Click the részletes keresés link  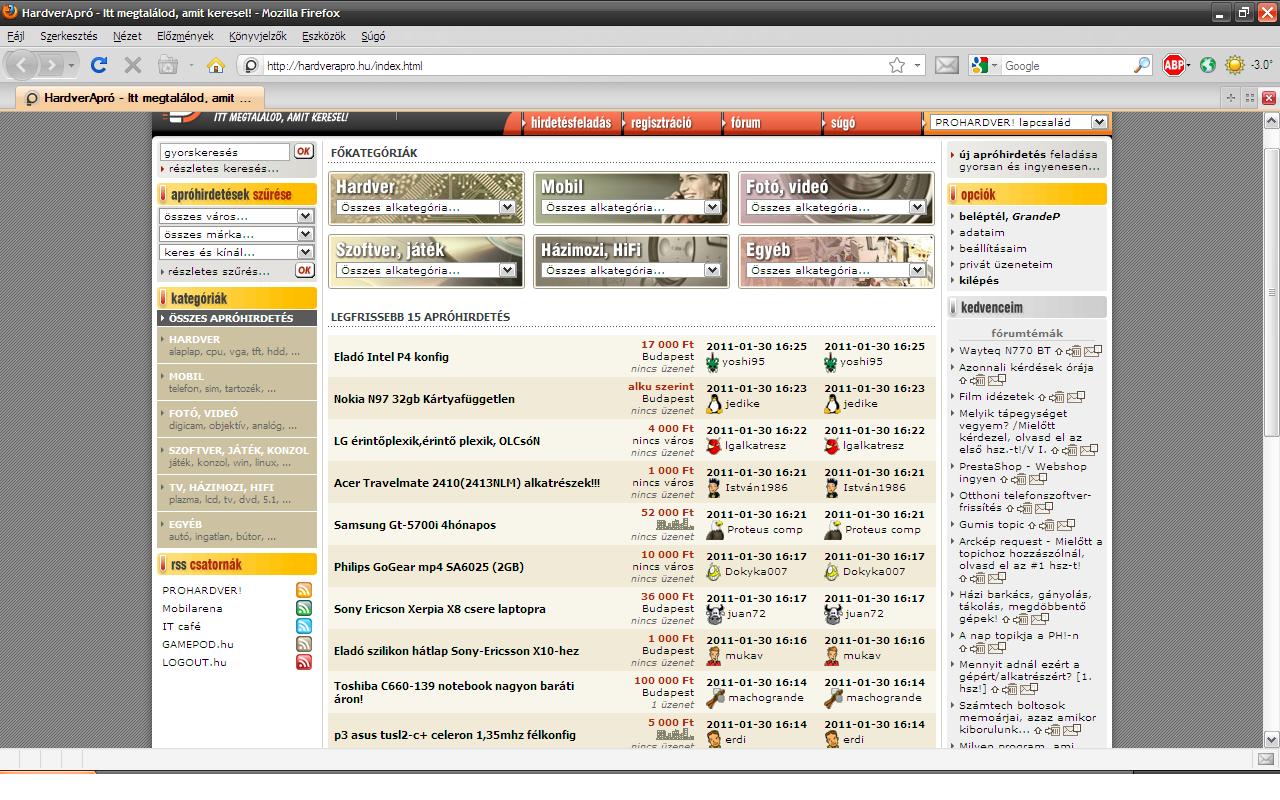[223, 168]
